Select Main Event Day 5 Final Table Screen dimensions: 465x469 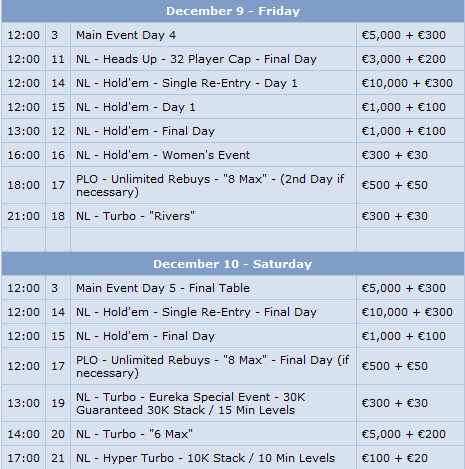(x=163, y=288)
